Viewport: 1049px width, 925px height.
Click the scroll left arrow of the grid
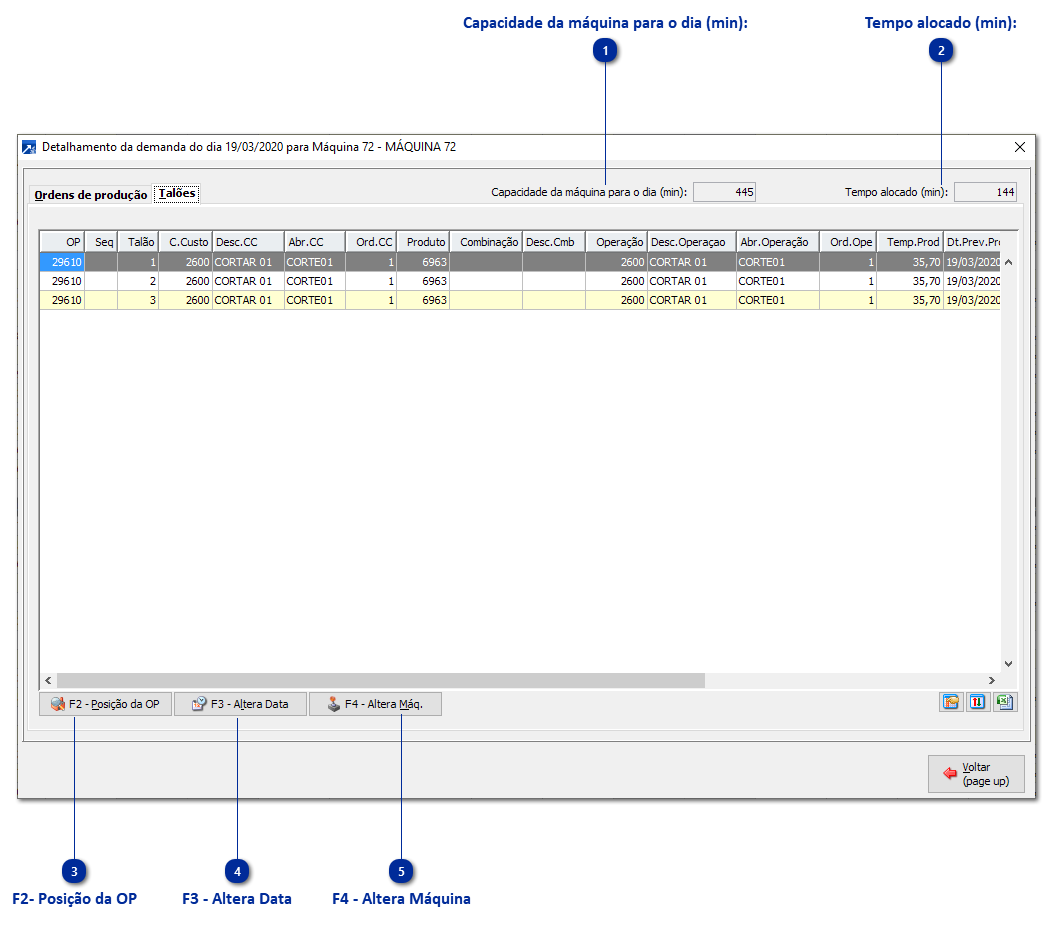pyautogui.click(x=48, y=680)
